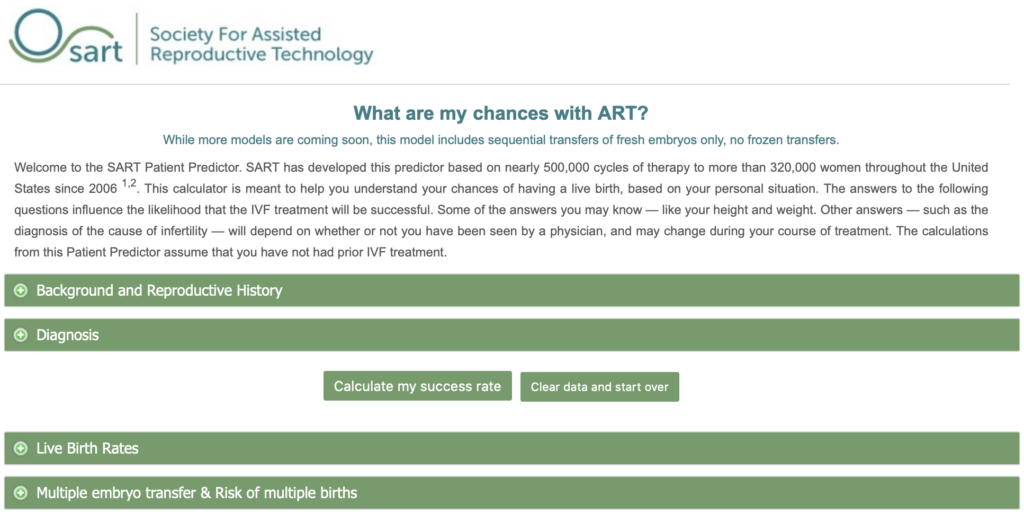1024x514 pixels.
Task: Expand Multiple embryo transfer & Risk of multiple births
Action: (511, 492)
